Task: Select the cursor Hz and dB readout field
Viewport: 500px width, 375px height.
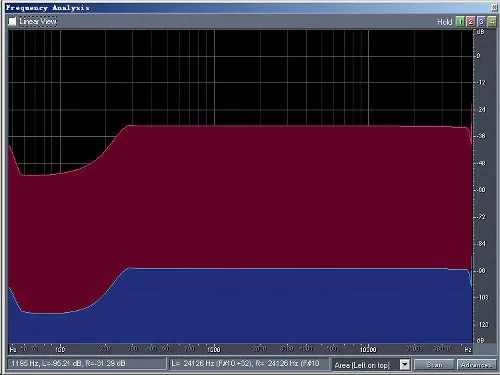Action: pos(87,363)
